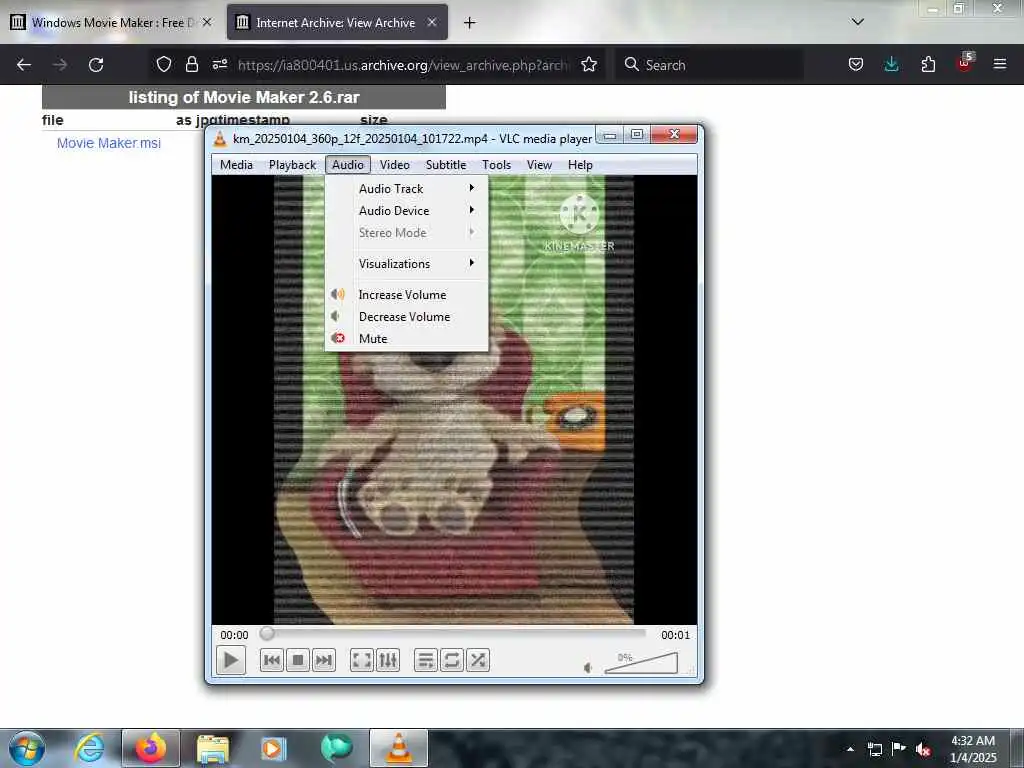Viewport: 1024px width, 768px height.
Task: Close the Internet Archive View Archive tab
Action: [432, 22]
